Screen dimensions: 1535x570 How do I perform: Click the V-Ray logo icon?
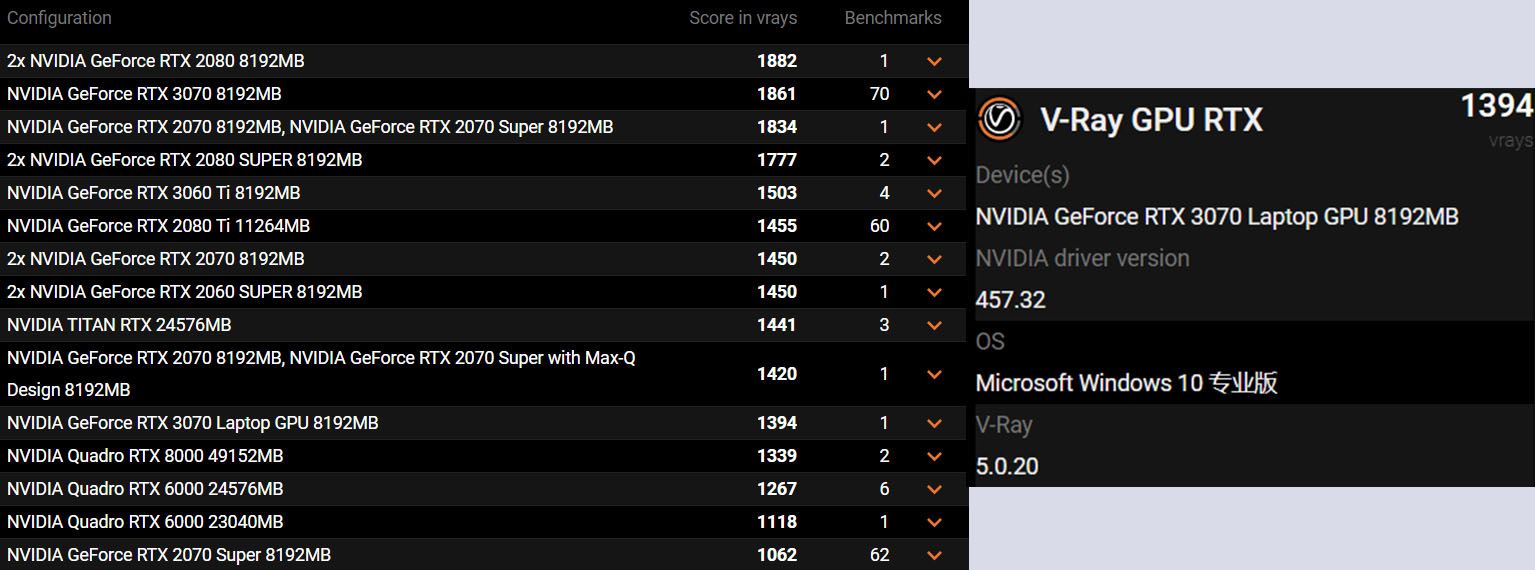click(x=999, y=119)
